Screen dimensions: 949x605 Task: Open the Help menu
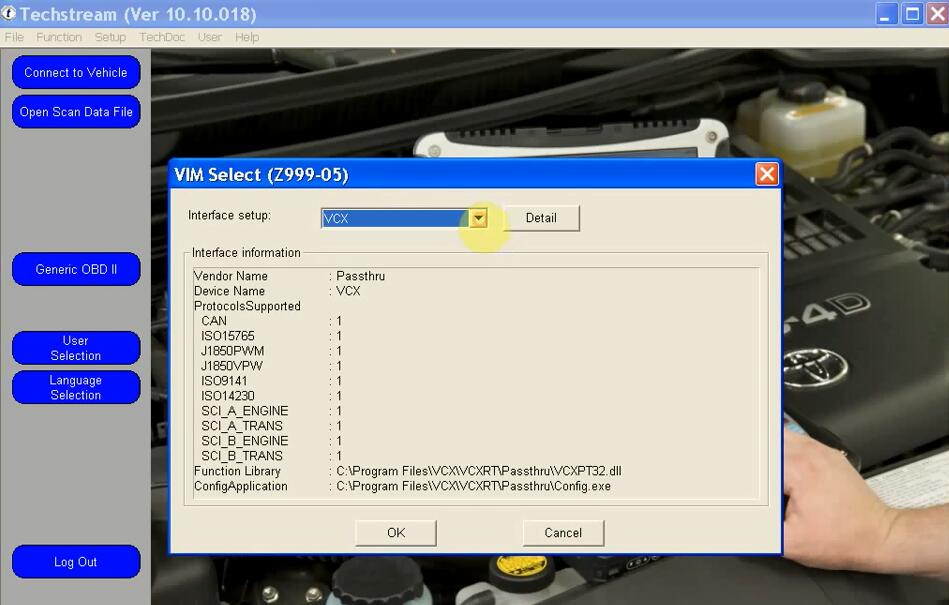[x=247, y=38]
